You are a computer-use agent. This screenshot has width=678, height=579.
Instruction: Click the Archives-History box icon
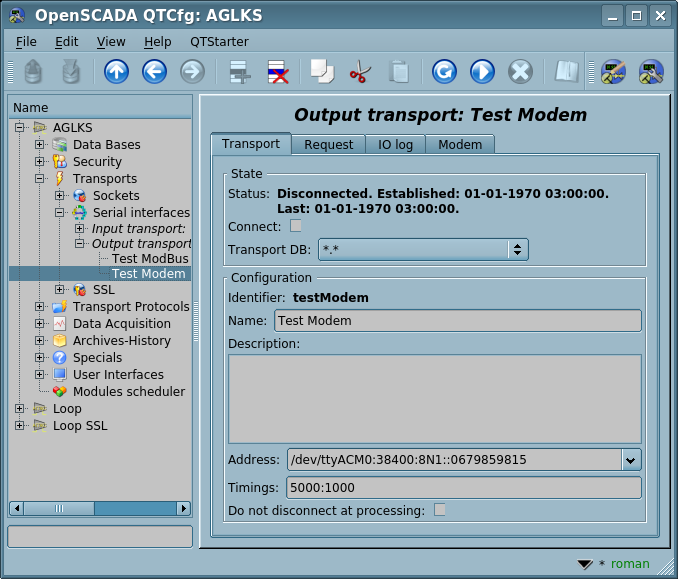tap(60, 341)
